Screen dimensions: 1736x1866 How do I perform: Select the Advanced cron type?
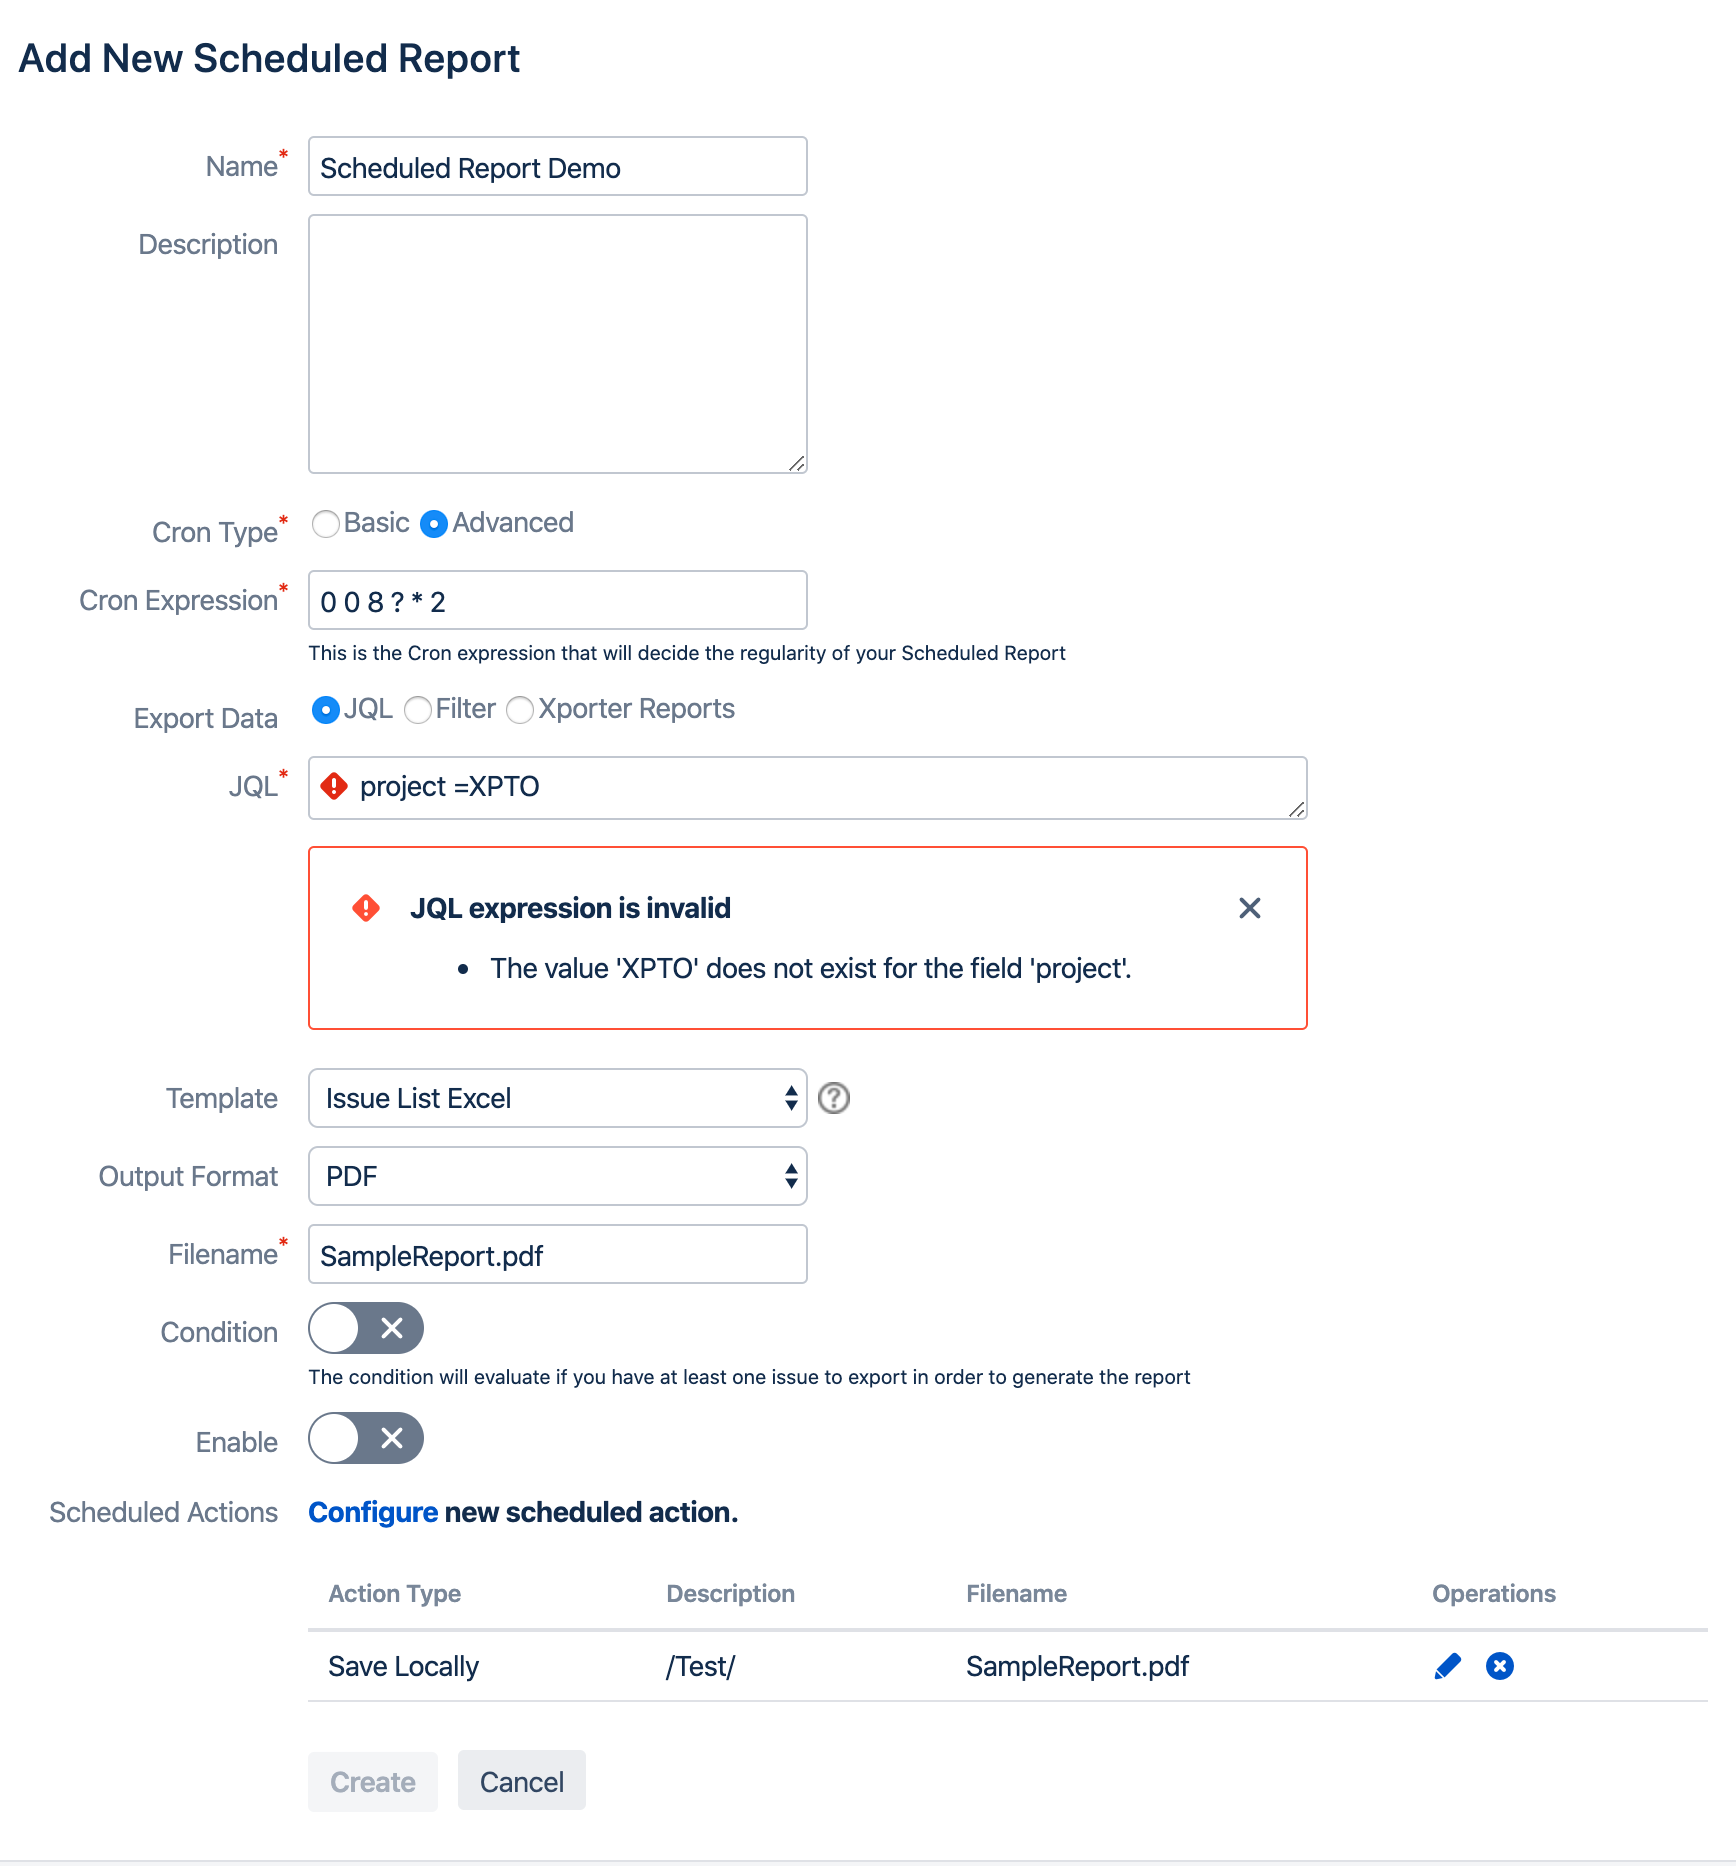pyautogui.click(x=434, y=524)
